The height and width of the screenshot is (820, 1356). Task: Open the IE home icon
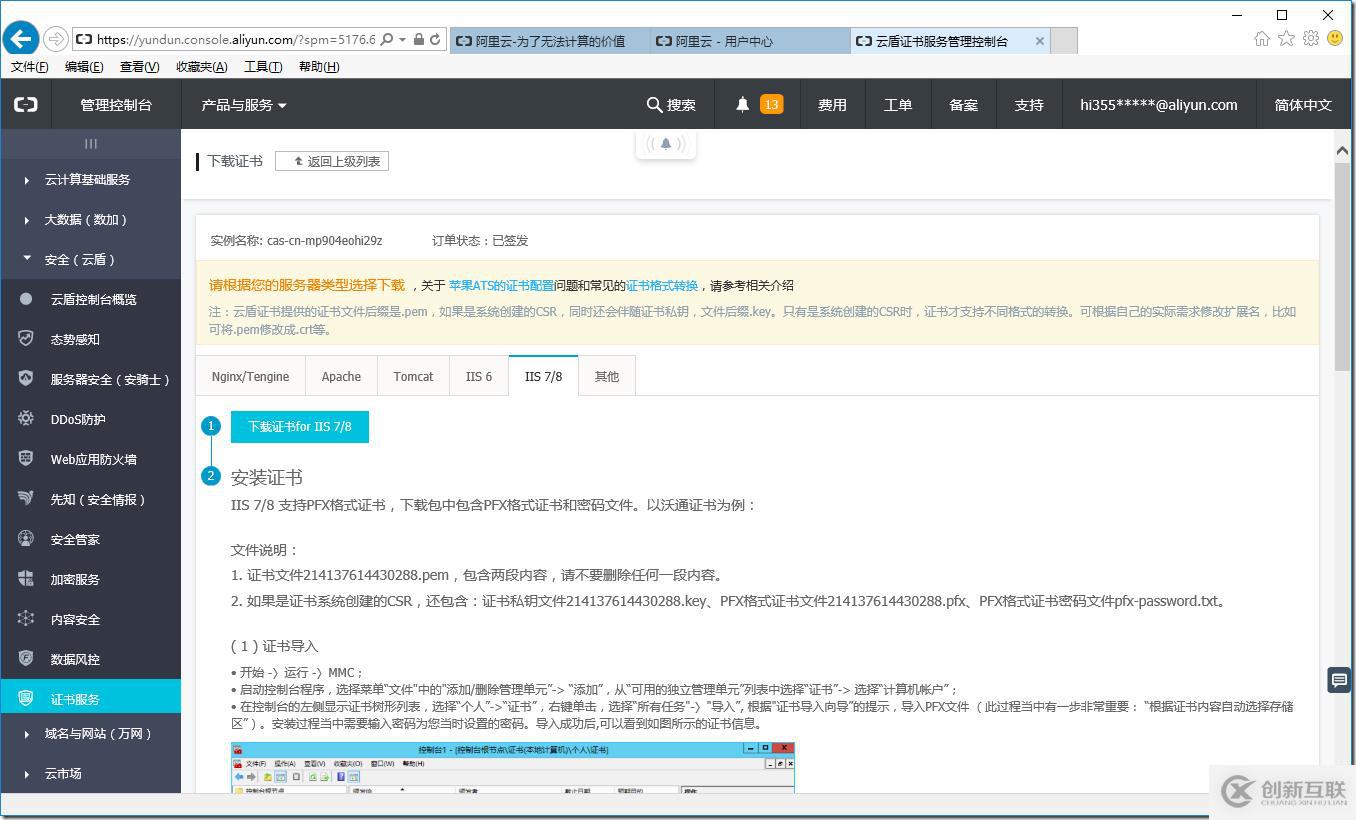tap(1262, 39)
